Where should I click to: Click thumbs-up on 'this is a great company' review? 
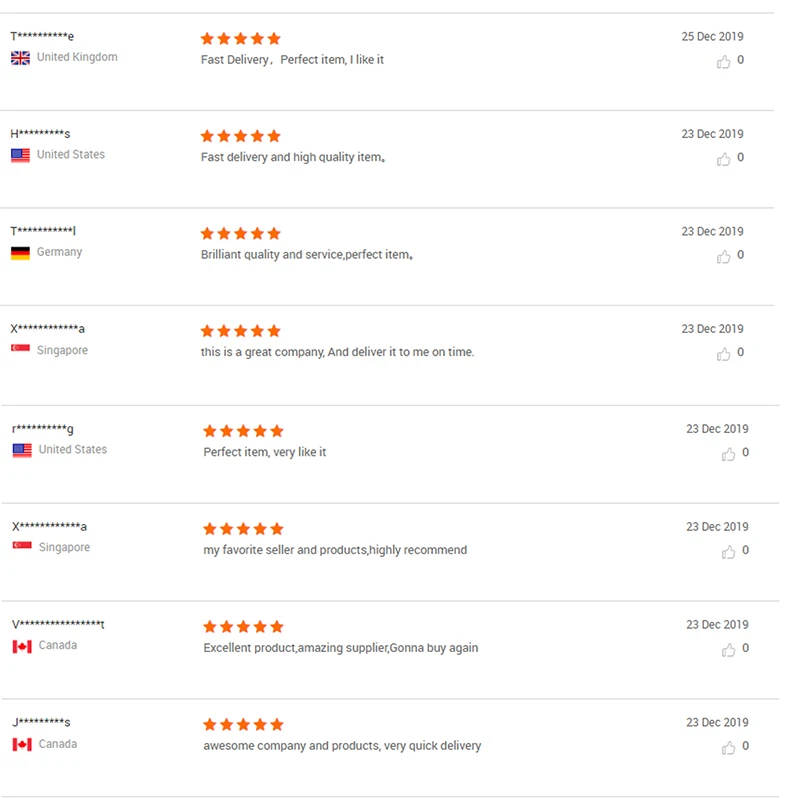[723, 353]
